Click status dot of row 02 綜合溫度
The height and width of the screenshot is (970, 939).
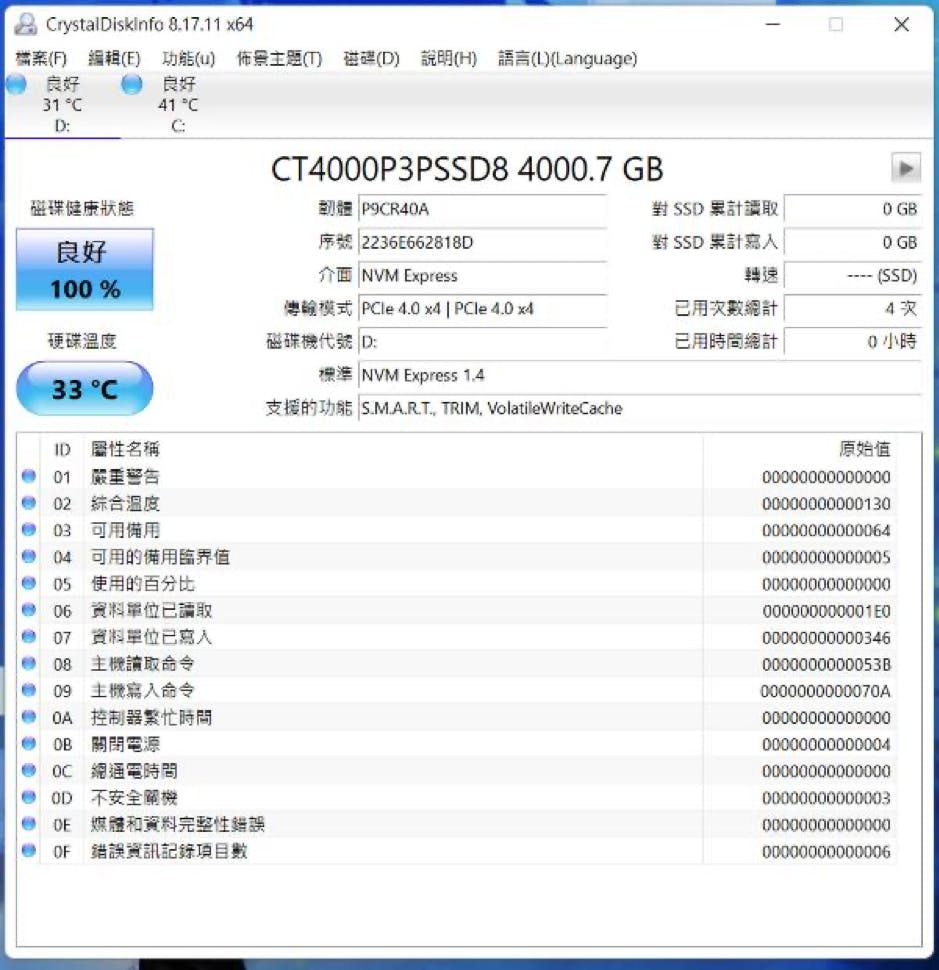[28, 502]
